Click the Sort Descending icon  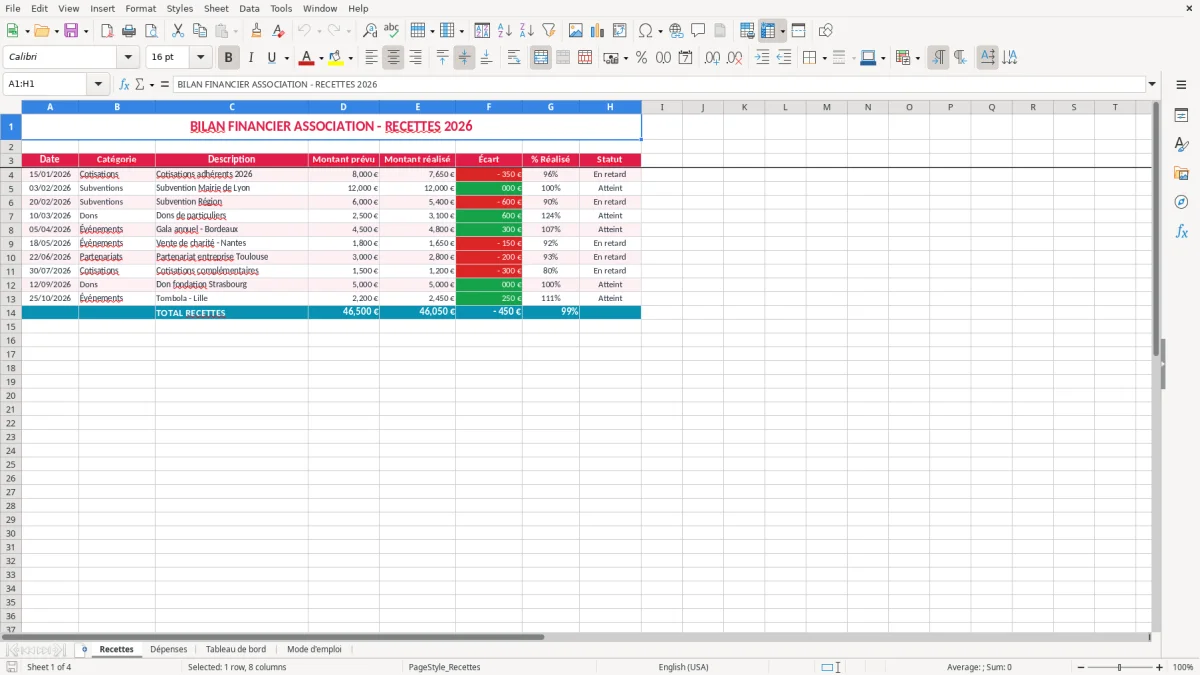(x=527, y=31)
